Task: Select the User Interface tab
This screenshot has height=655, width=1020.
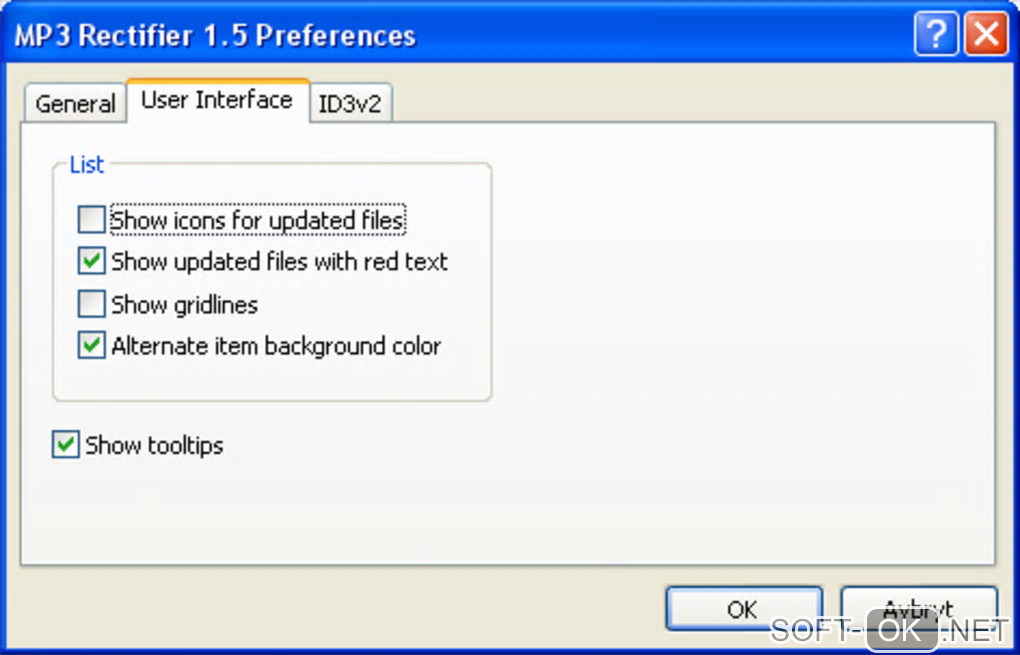Action: [x=217, y=100]
